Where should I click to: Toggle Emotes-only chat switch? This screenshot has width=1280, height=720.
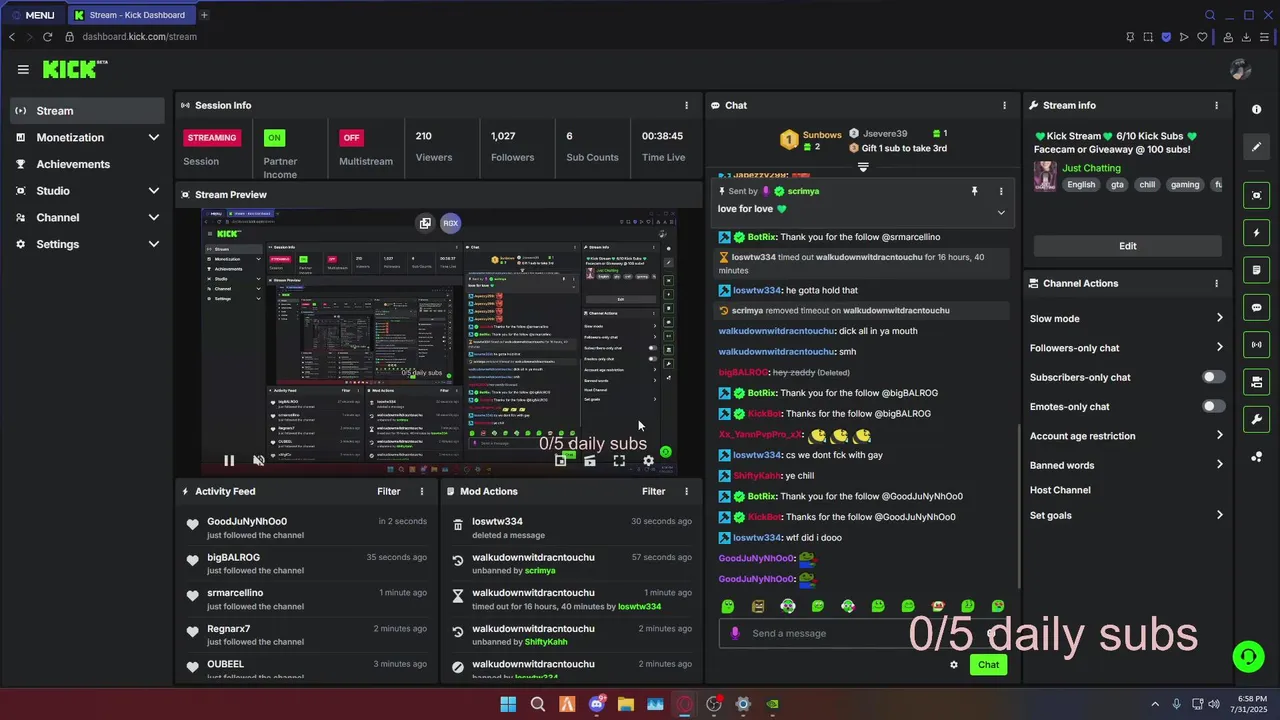1213,406
